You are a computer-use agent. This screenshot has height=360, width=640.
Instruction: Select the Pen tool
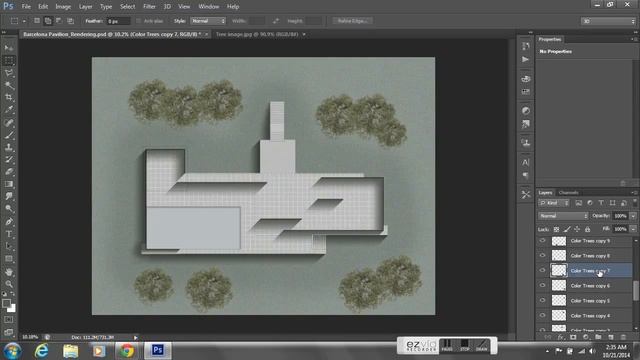coord(9,222)
